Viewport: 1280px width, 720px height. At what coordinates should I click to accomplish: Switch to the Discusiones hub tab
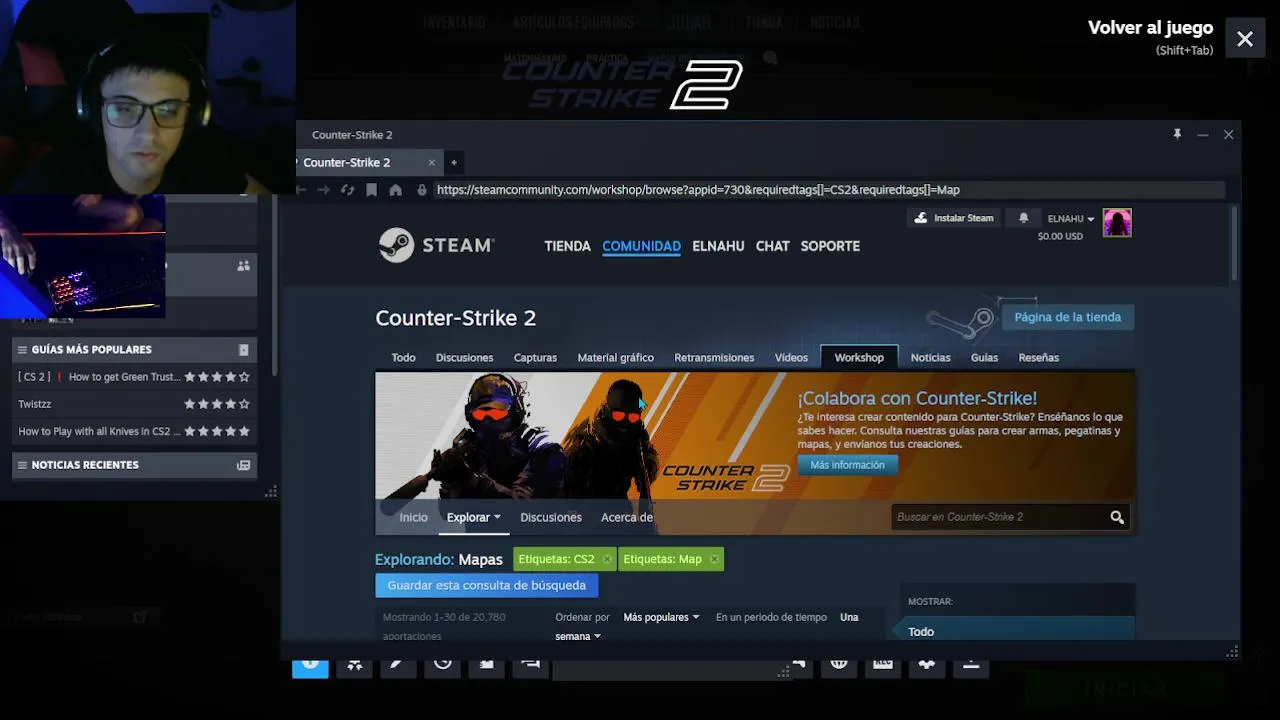pos(464,357)
